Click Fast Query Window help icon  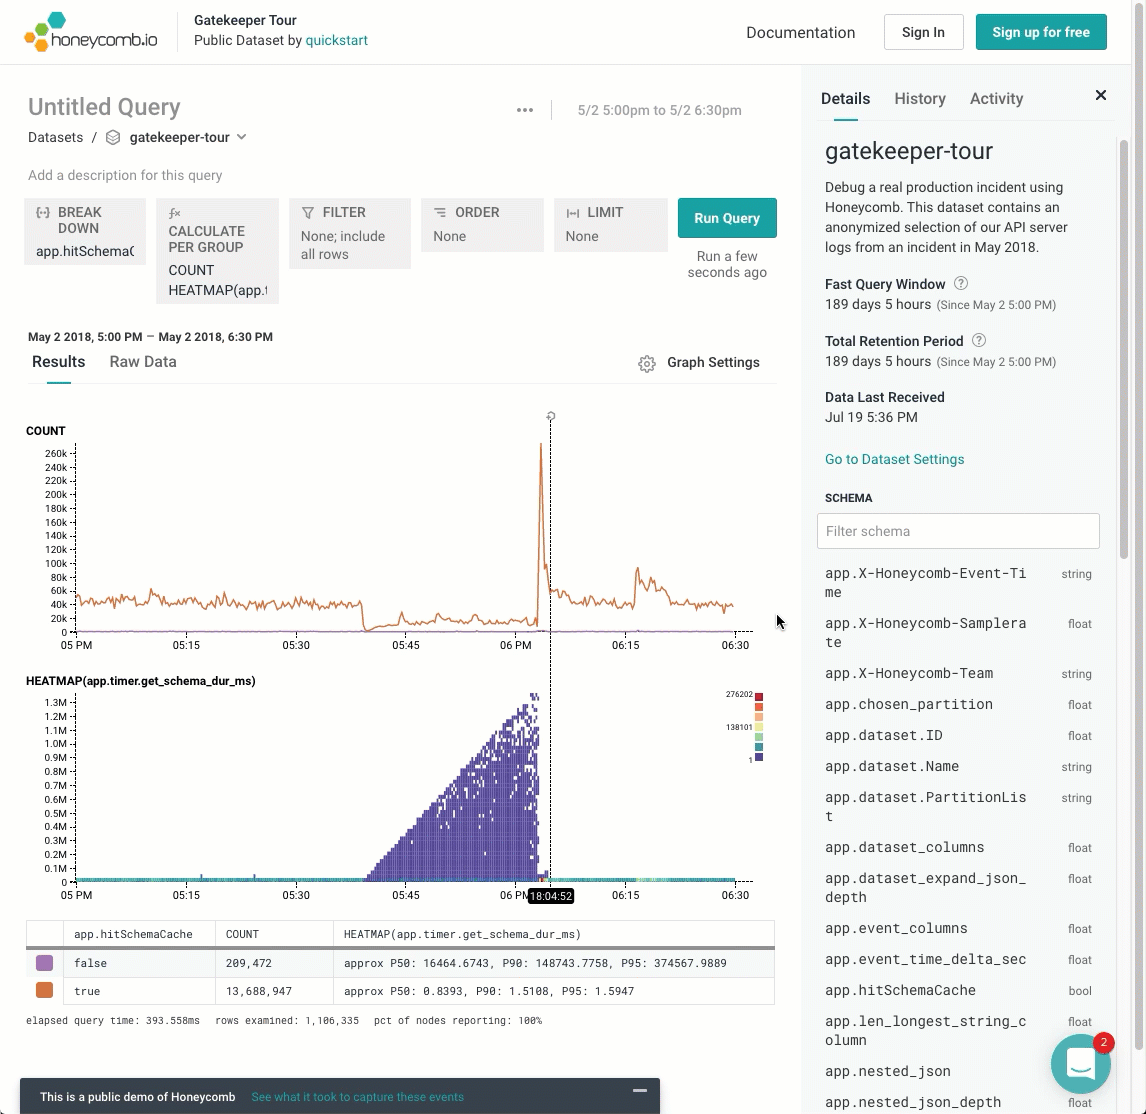click(x=961, y=284)
